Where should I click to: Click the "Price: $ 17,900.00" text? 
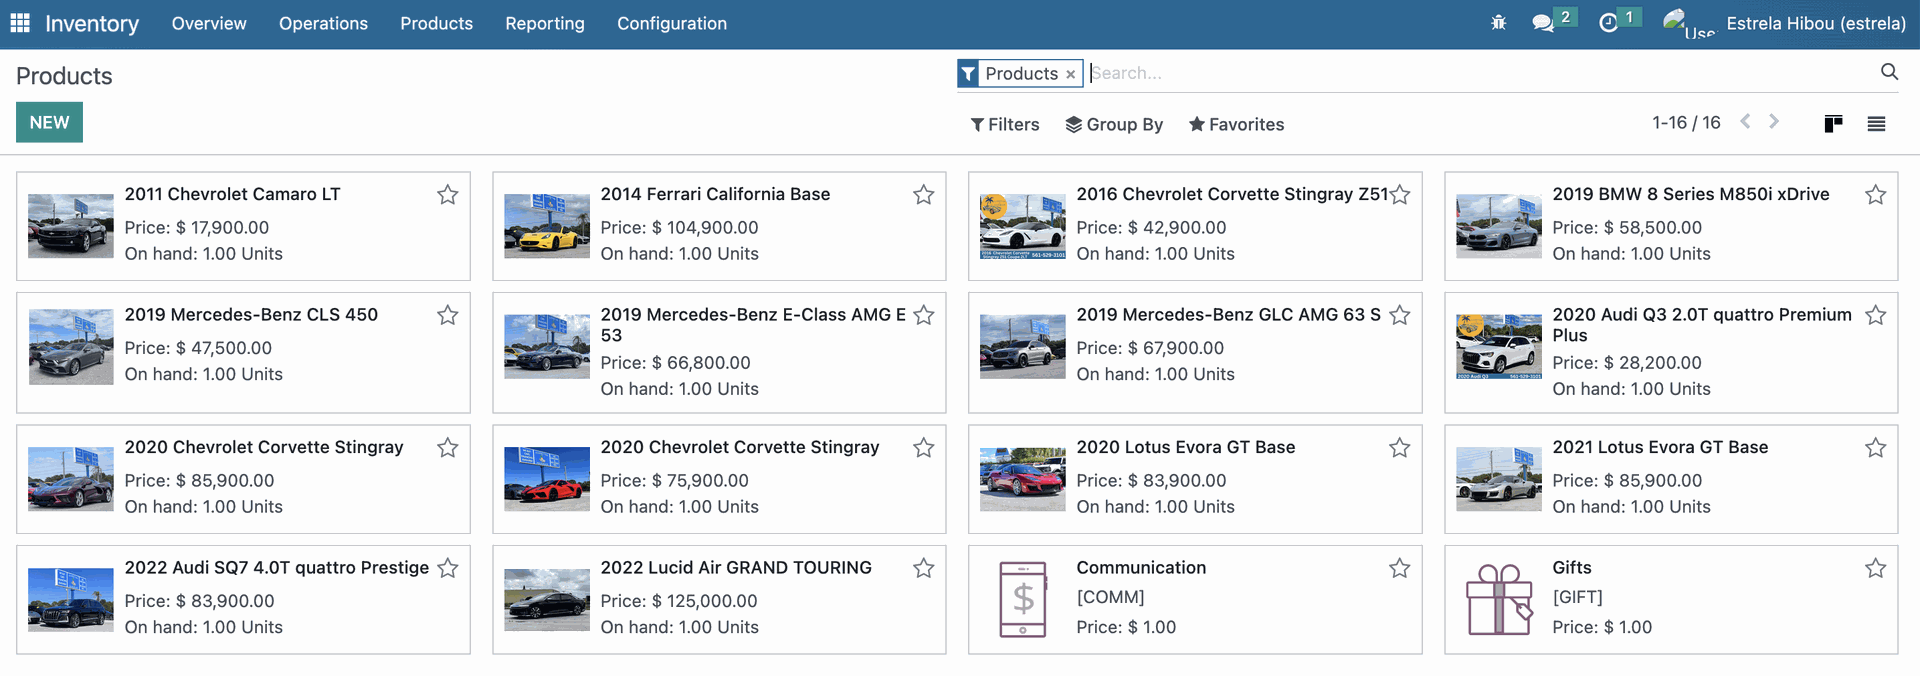tap(197, 227)
